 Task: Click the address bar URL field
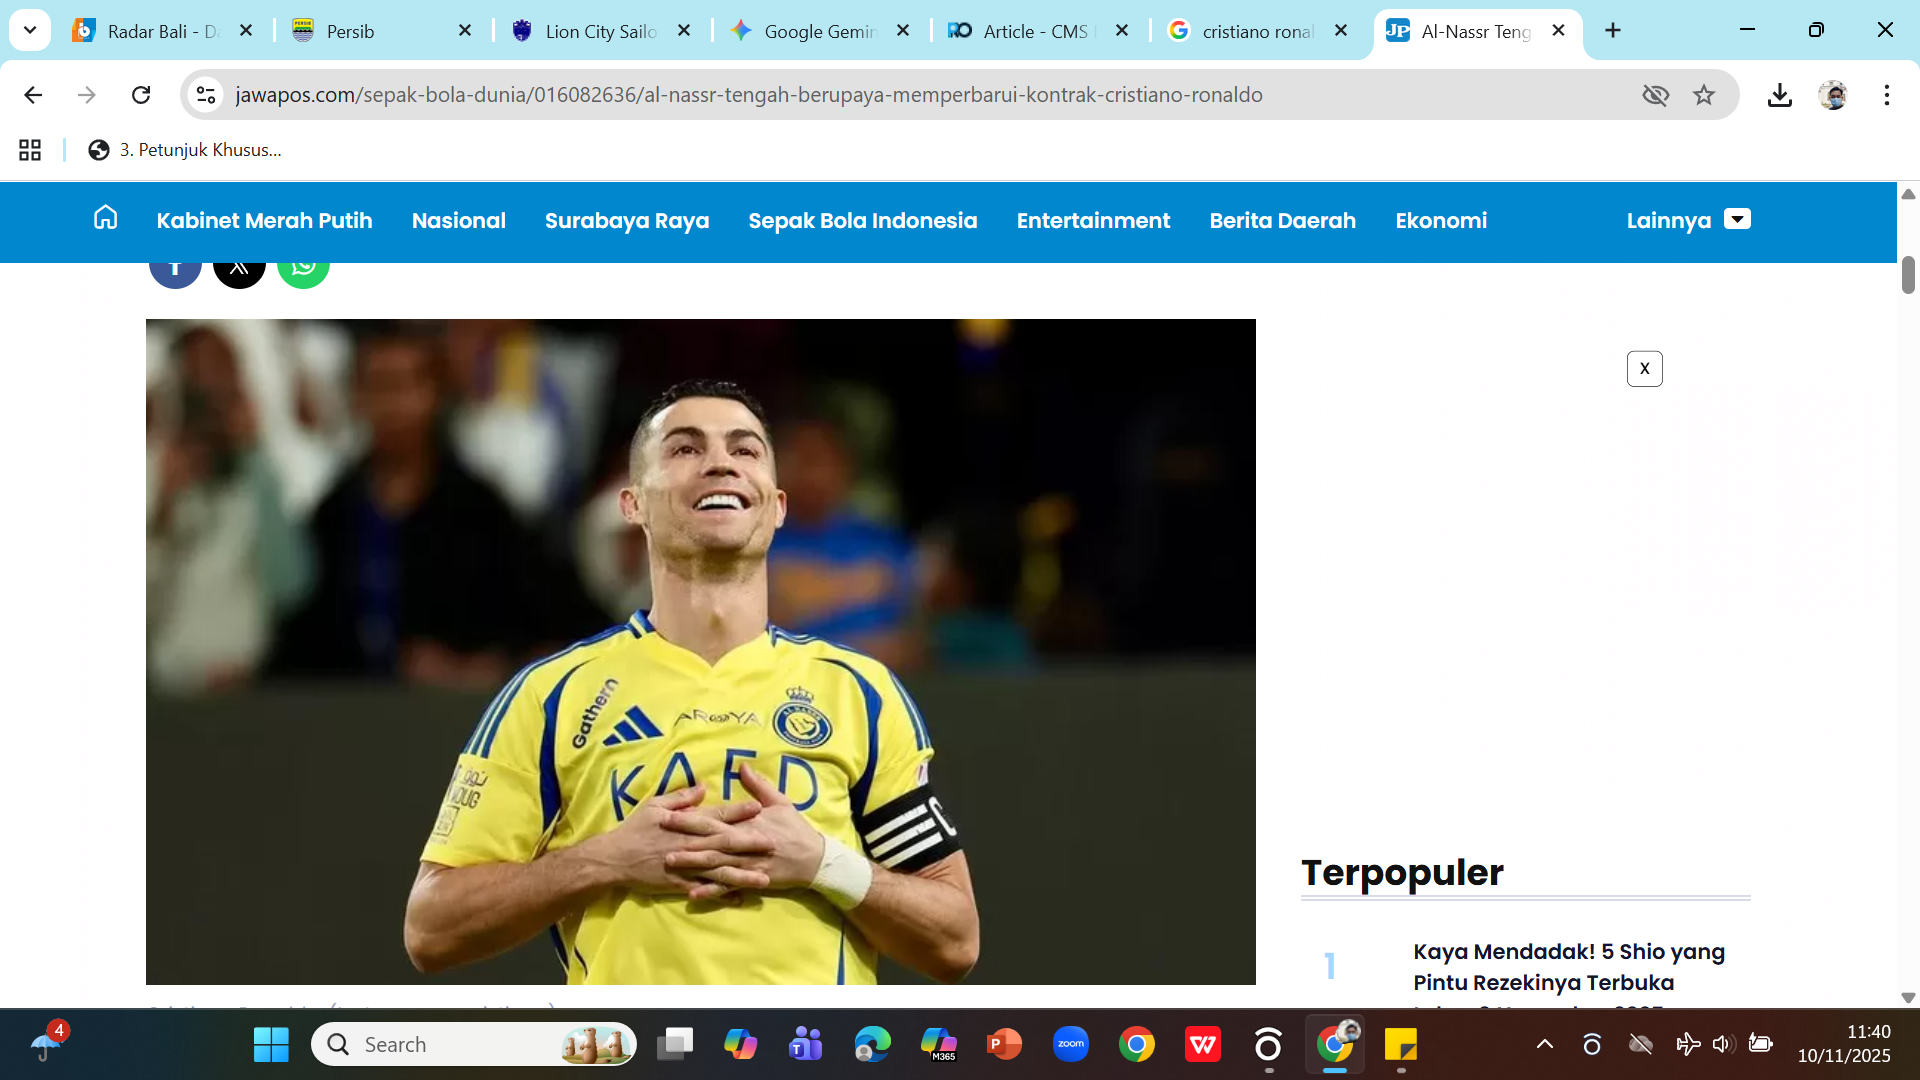749,95
